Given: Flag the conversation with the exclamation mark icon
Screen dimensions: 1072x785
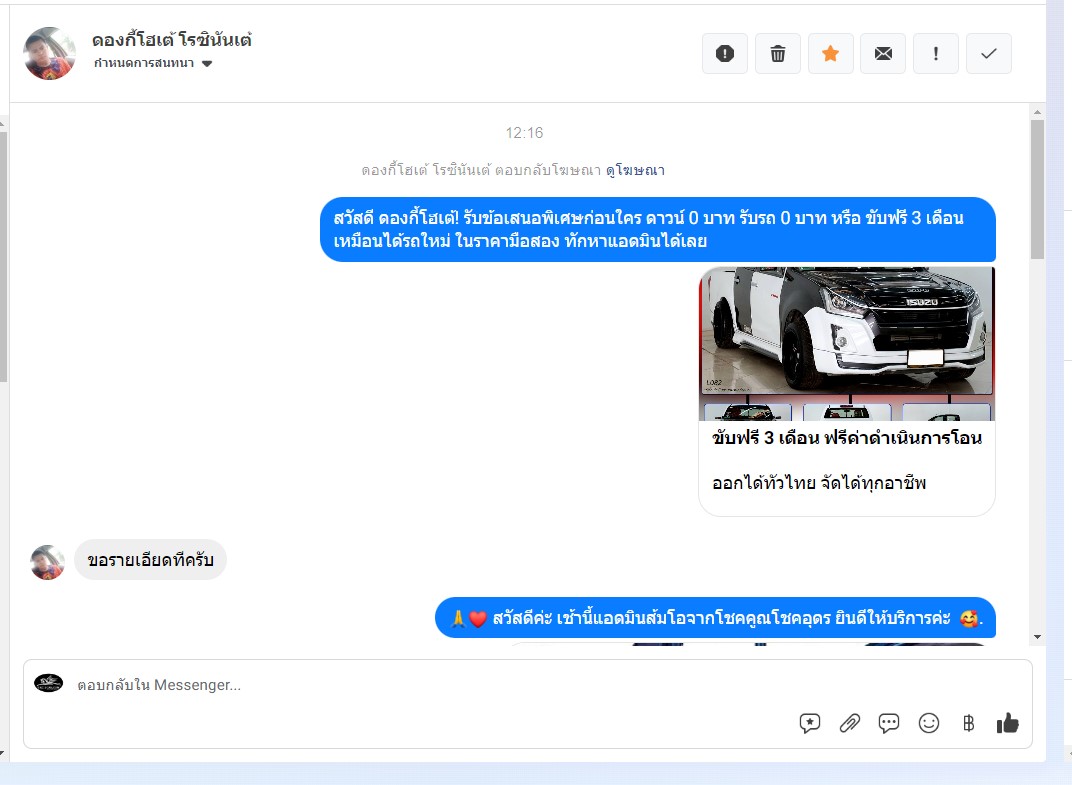Looking at the screenshot, I should coord(936,53).
